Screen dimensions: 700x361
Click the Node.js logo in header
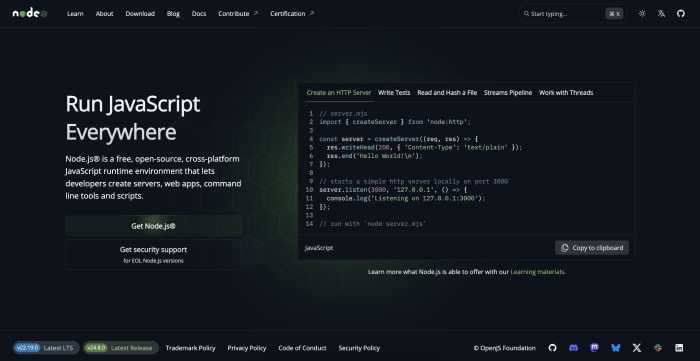(30, 13)
